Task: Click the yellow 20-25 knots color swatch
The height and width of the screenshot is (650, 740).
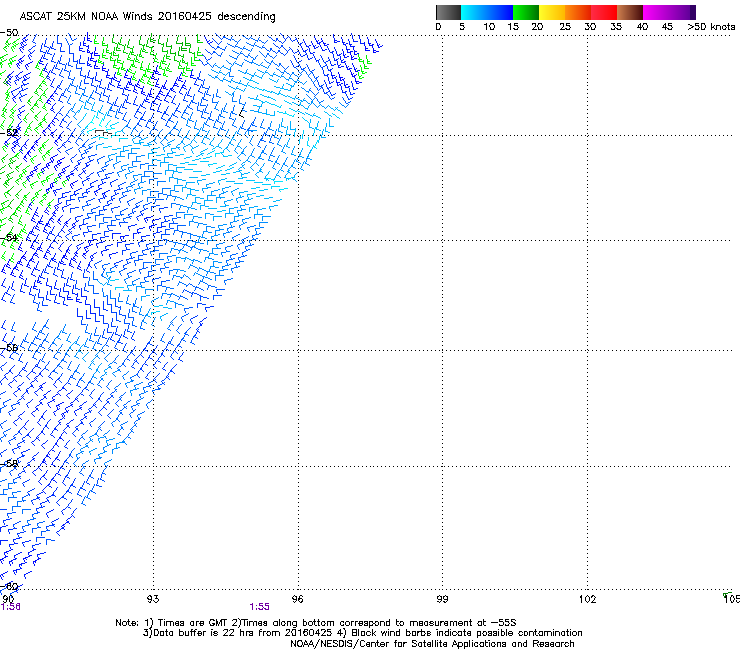Action: pyautogui.click(x=552, y=12)
